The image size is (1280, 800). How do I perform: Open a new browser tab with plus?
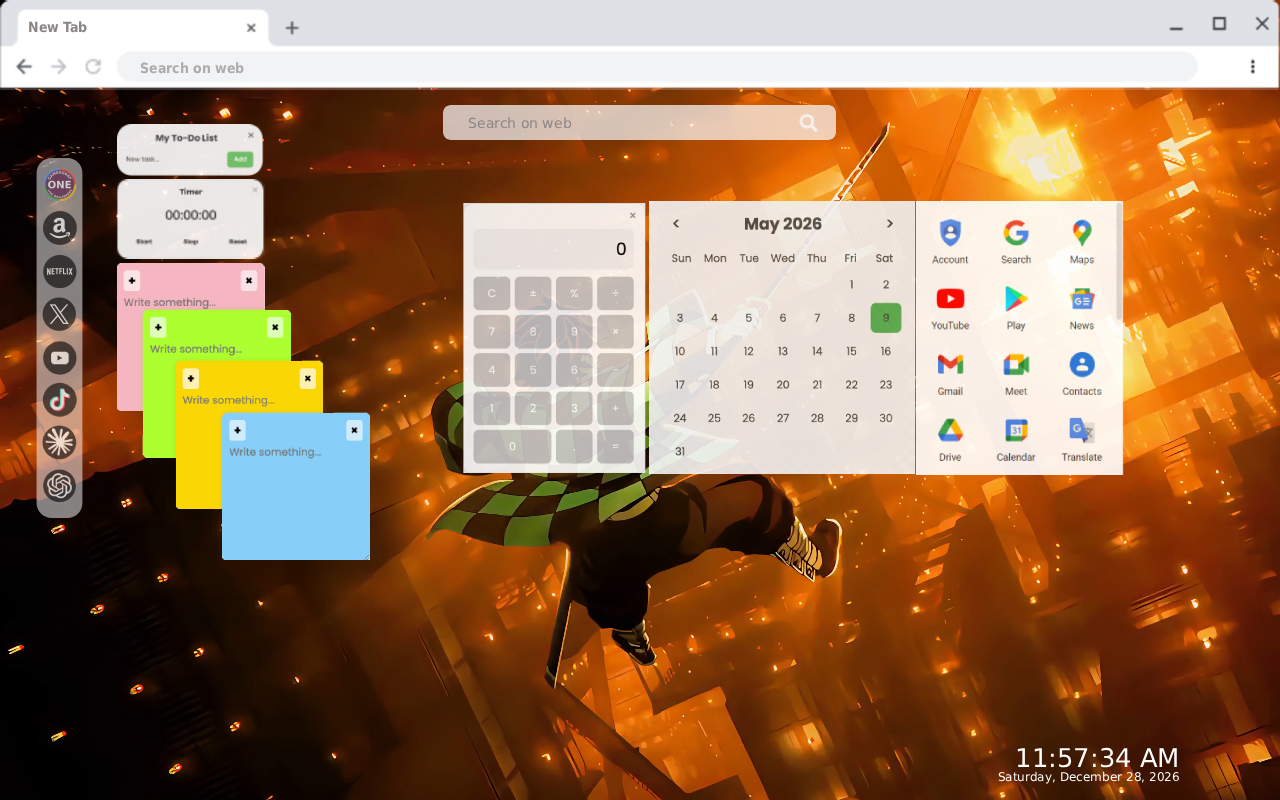[x=292, y=28]
